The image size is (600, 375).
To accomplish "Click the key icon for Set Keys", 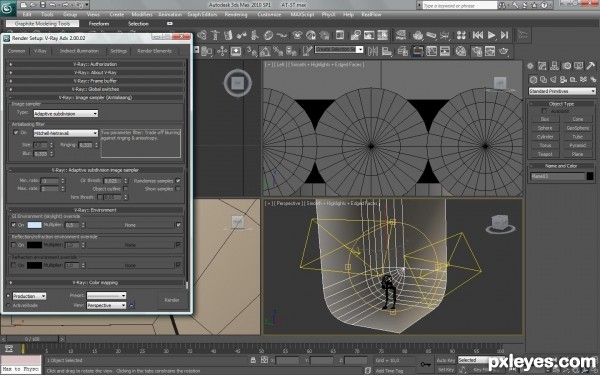I will (426, 364).
